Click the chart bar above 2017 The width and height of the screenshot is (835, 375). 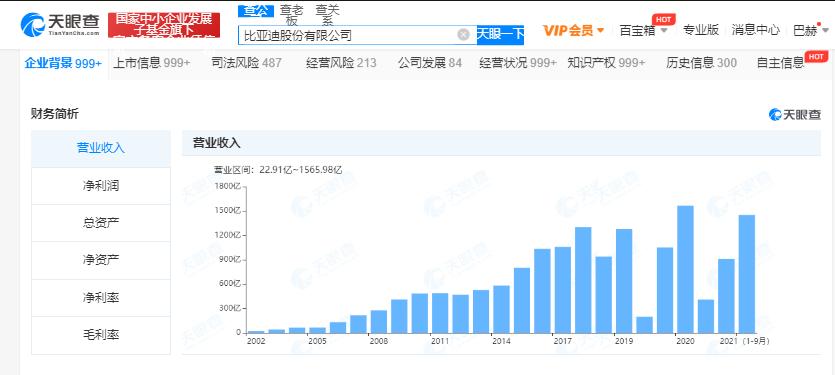pos(562,290)
